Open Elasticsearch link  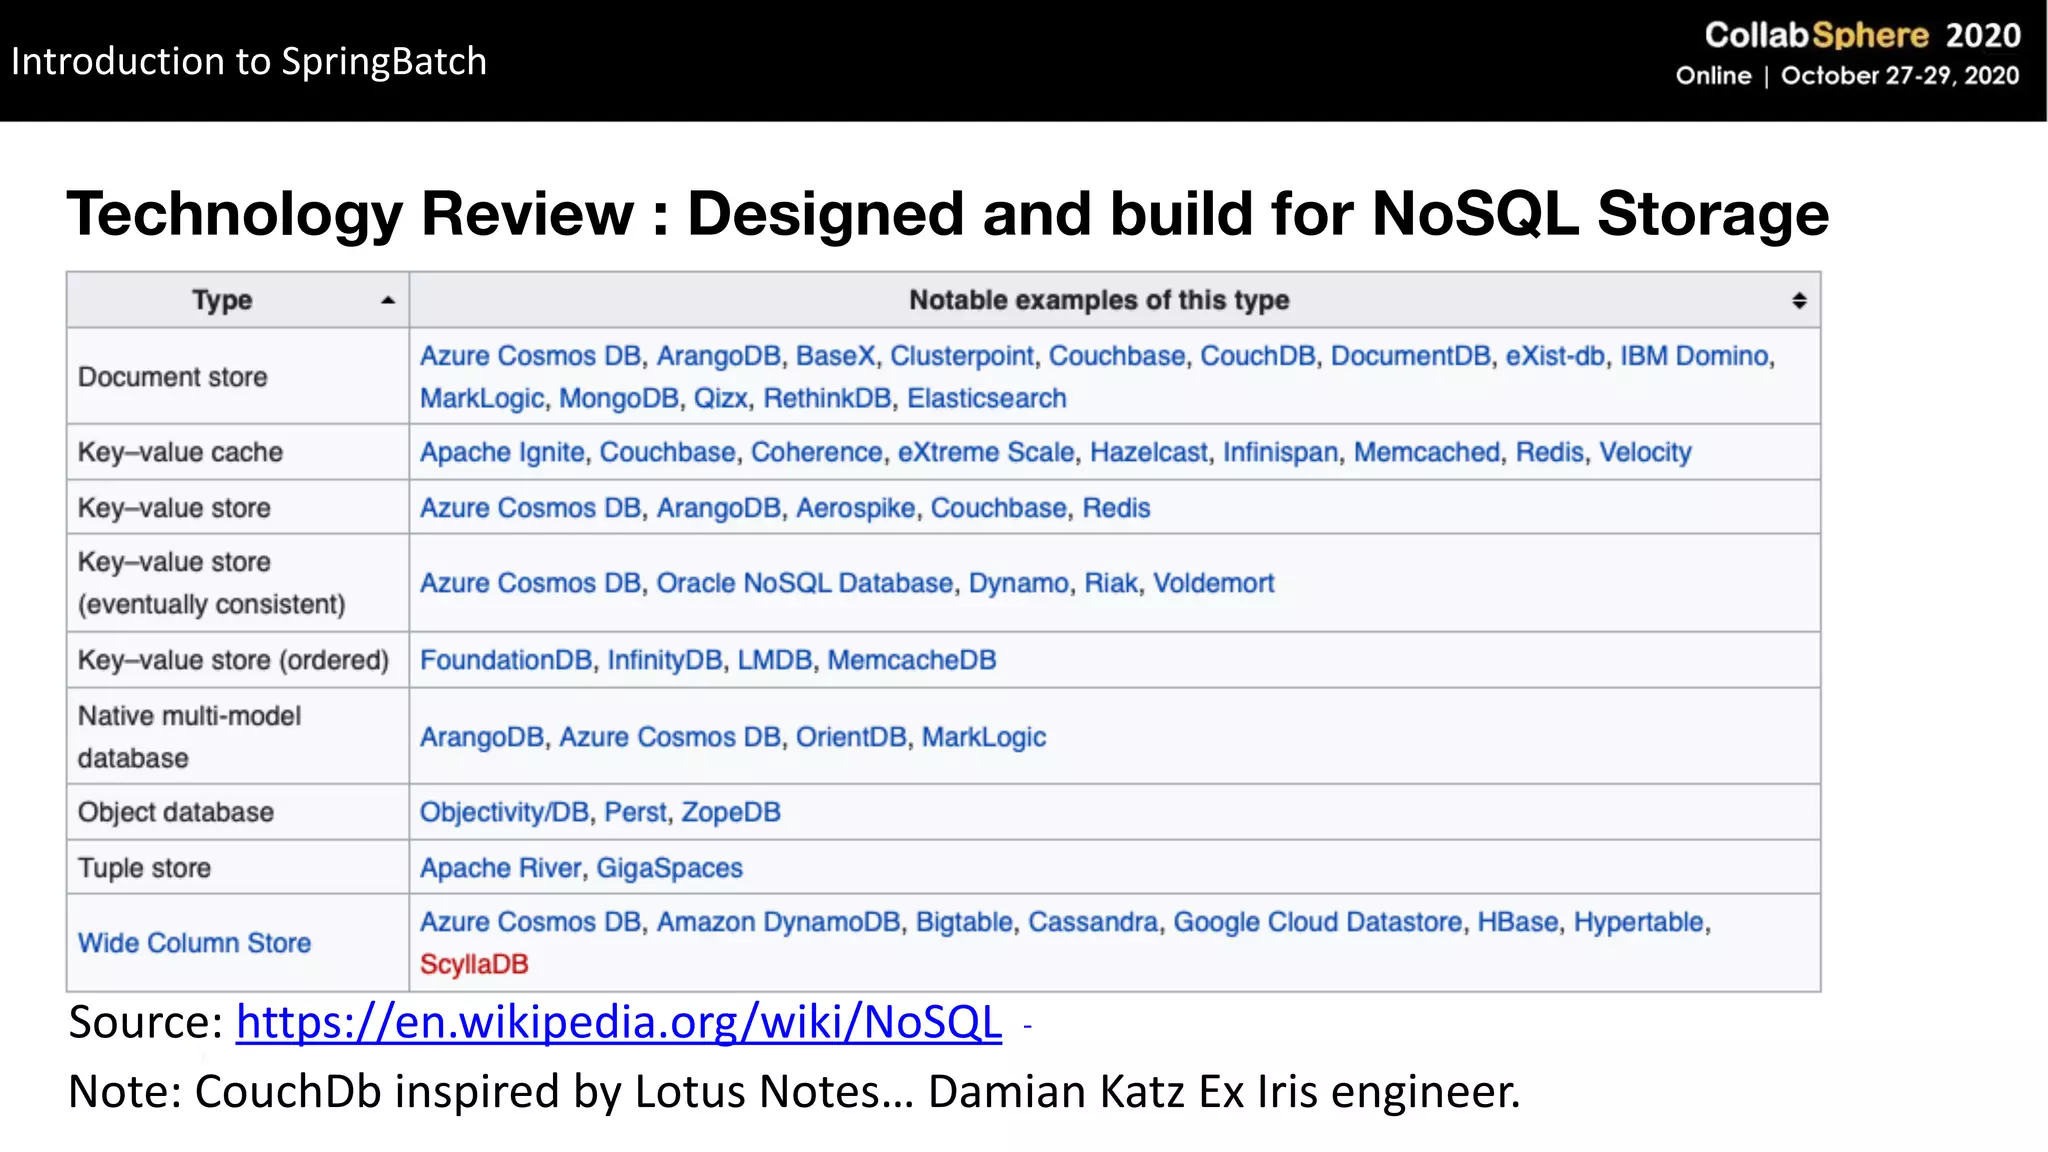(987, 398)
